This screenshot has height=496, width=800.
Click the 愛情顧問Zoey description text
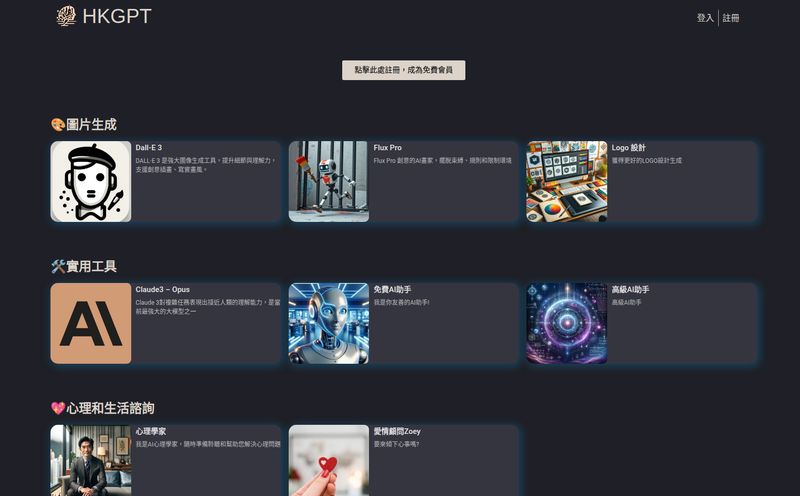click(396, 444)
